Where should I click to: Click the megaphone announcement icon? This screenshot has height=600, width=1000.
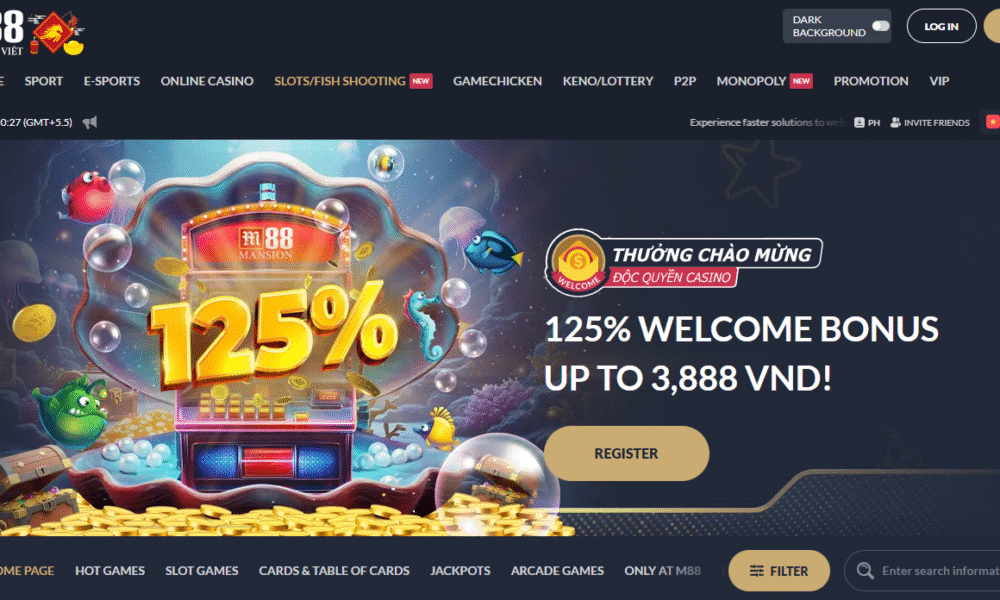pyautogui.click(x=90, y=122)
